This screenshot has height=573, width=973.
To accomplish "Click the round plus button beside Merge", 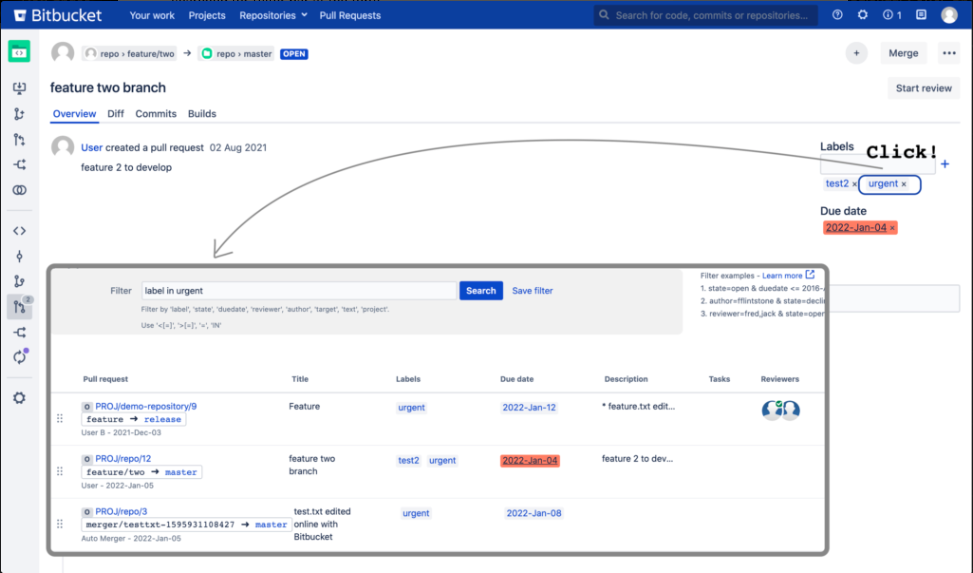I will point(856,53).
